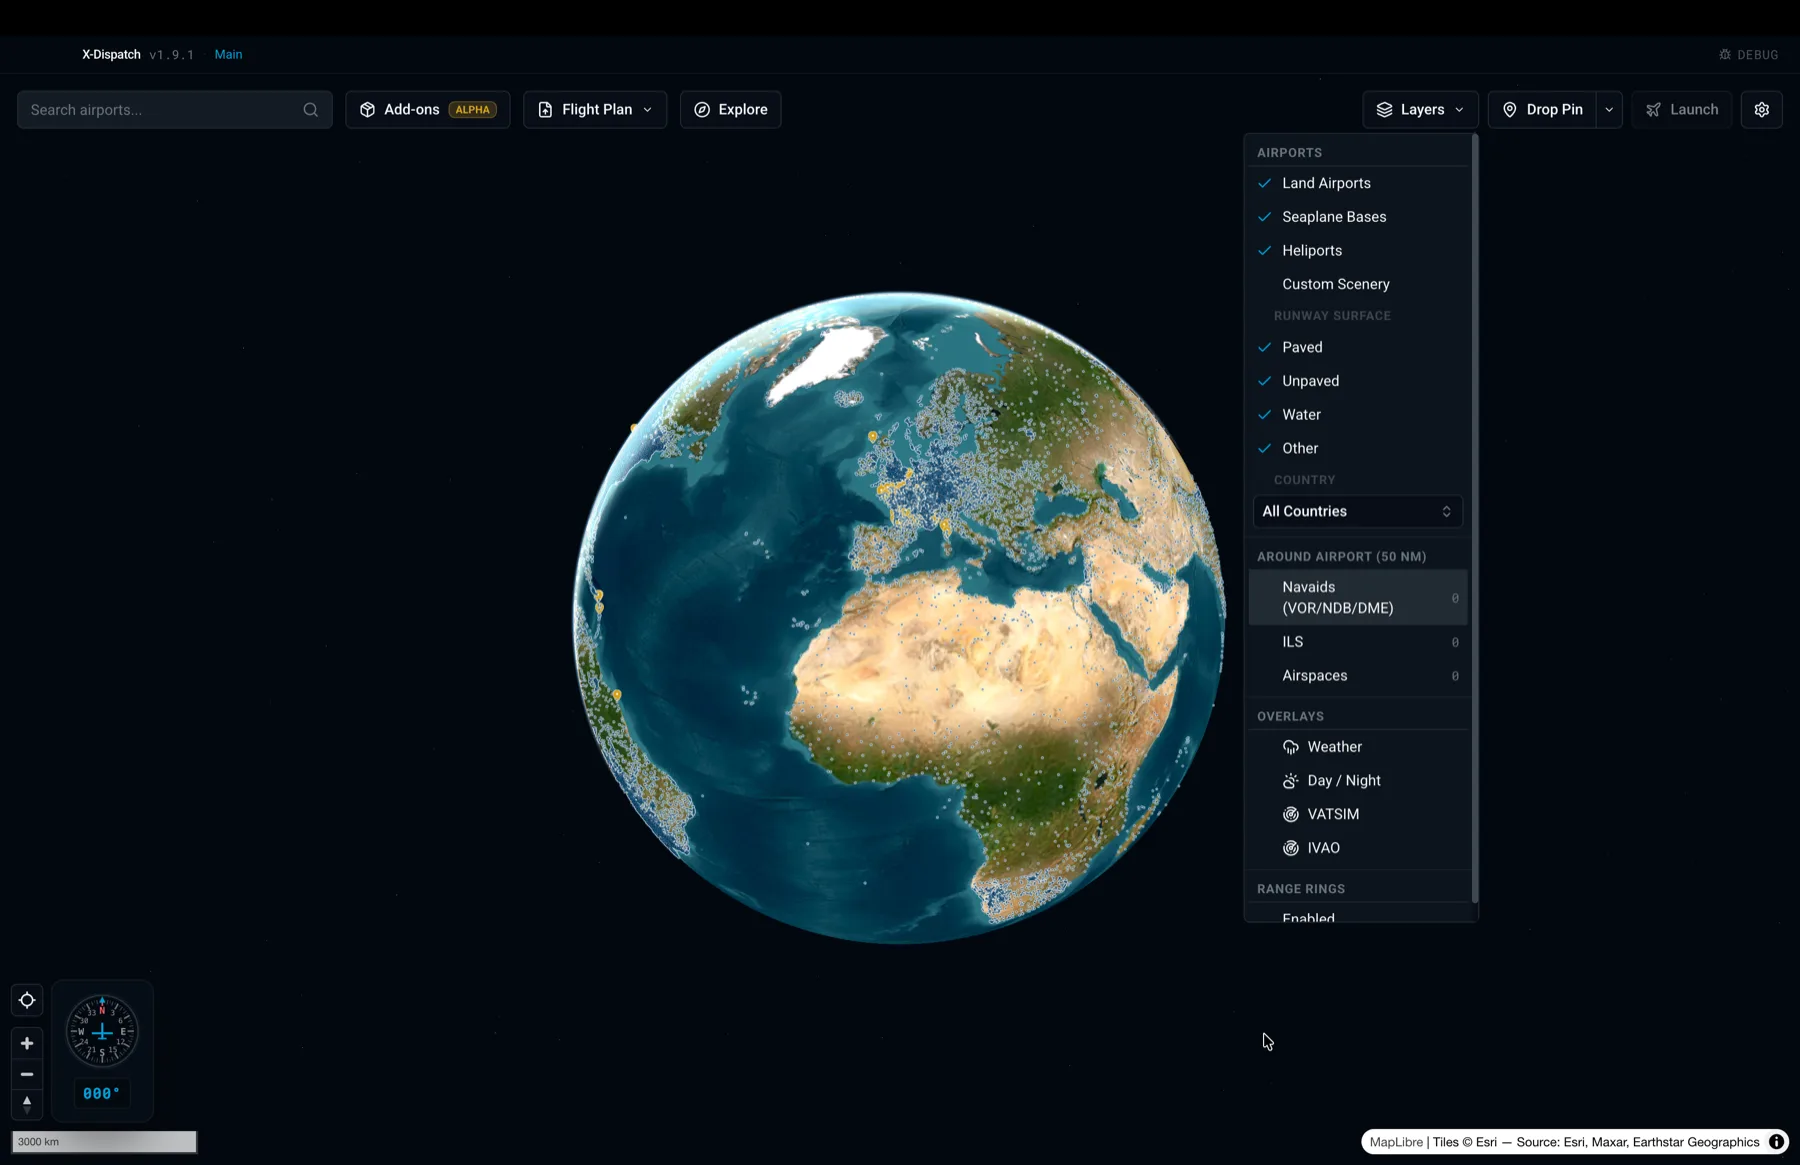Zoom in with the plus button
The height and width of the screenshot is (1165, 1800).
(x=27, y=1043)
